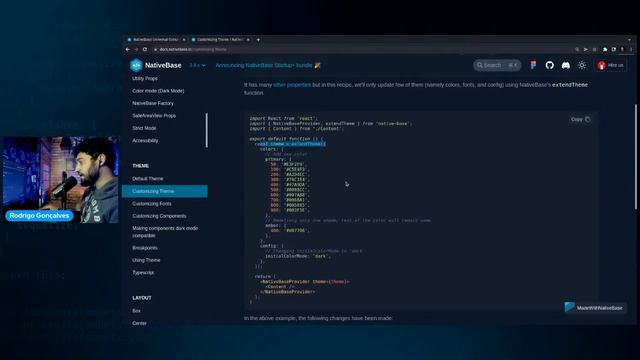
Task: Open Color mode (Dark Mode) page
Action: 158,91
